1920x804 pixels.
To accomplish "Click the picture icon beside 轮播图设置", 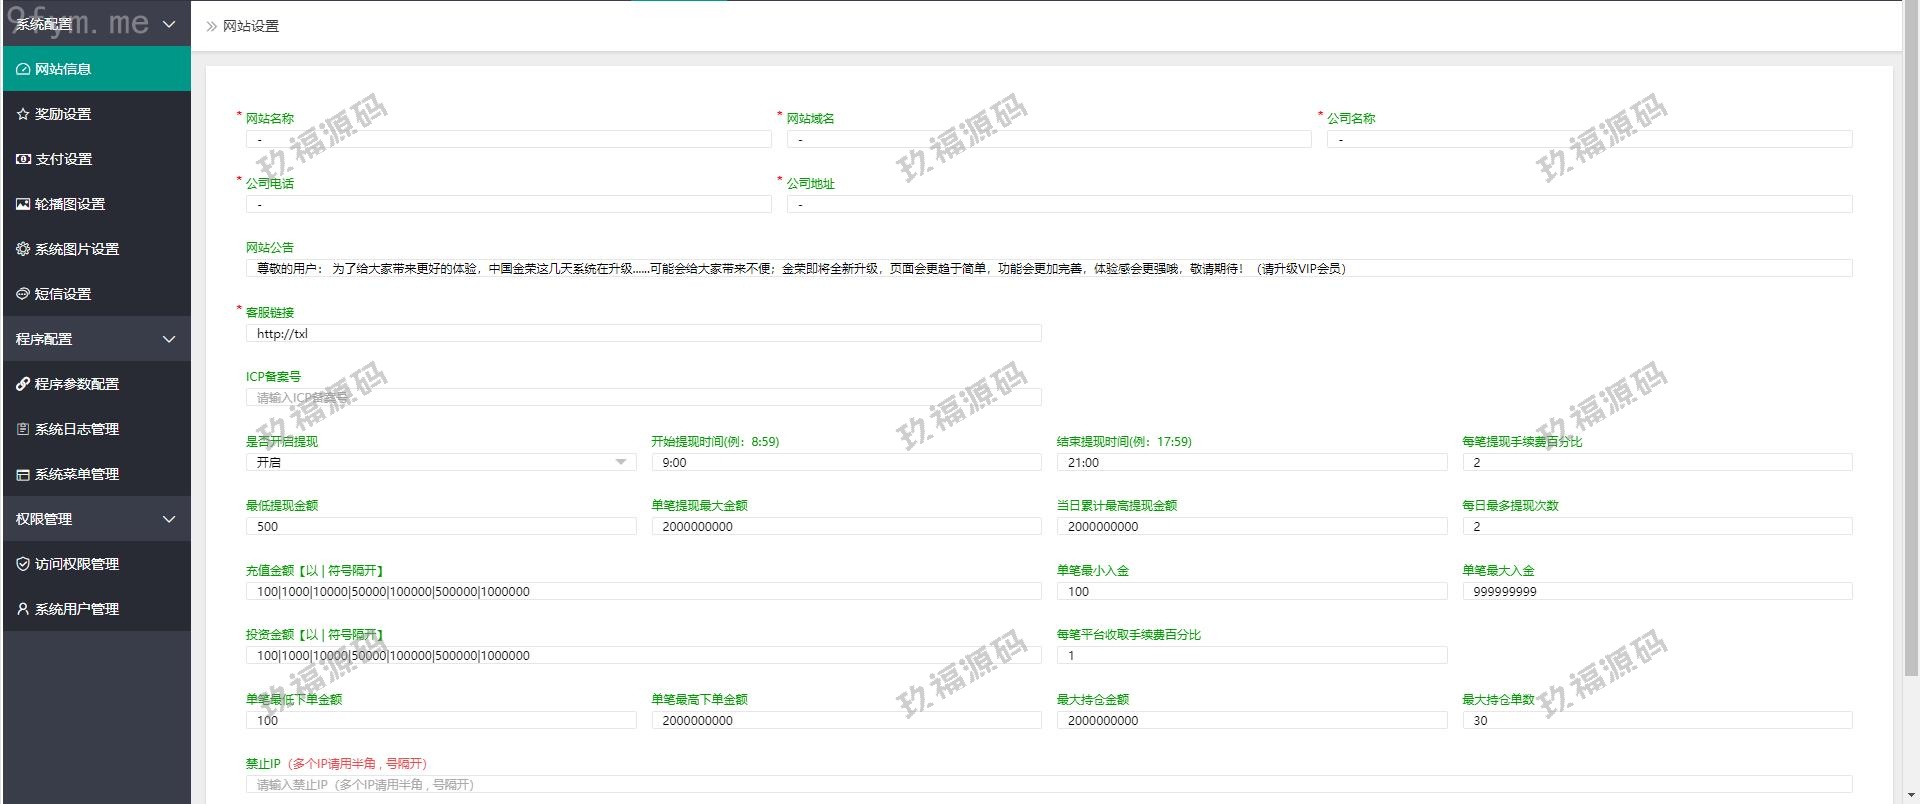I will click(x=23, y=204).
